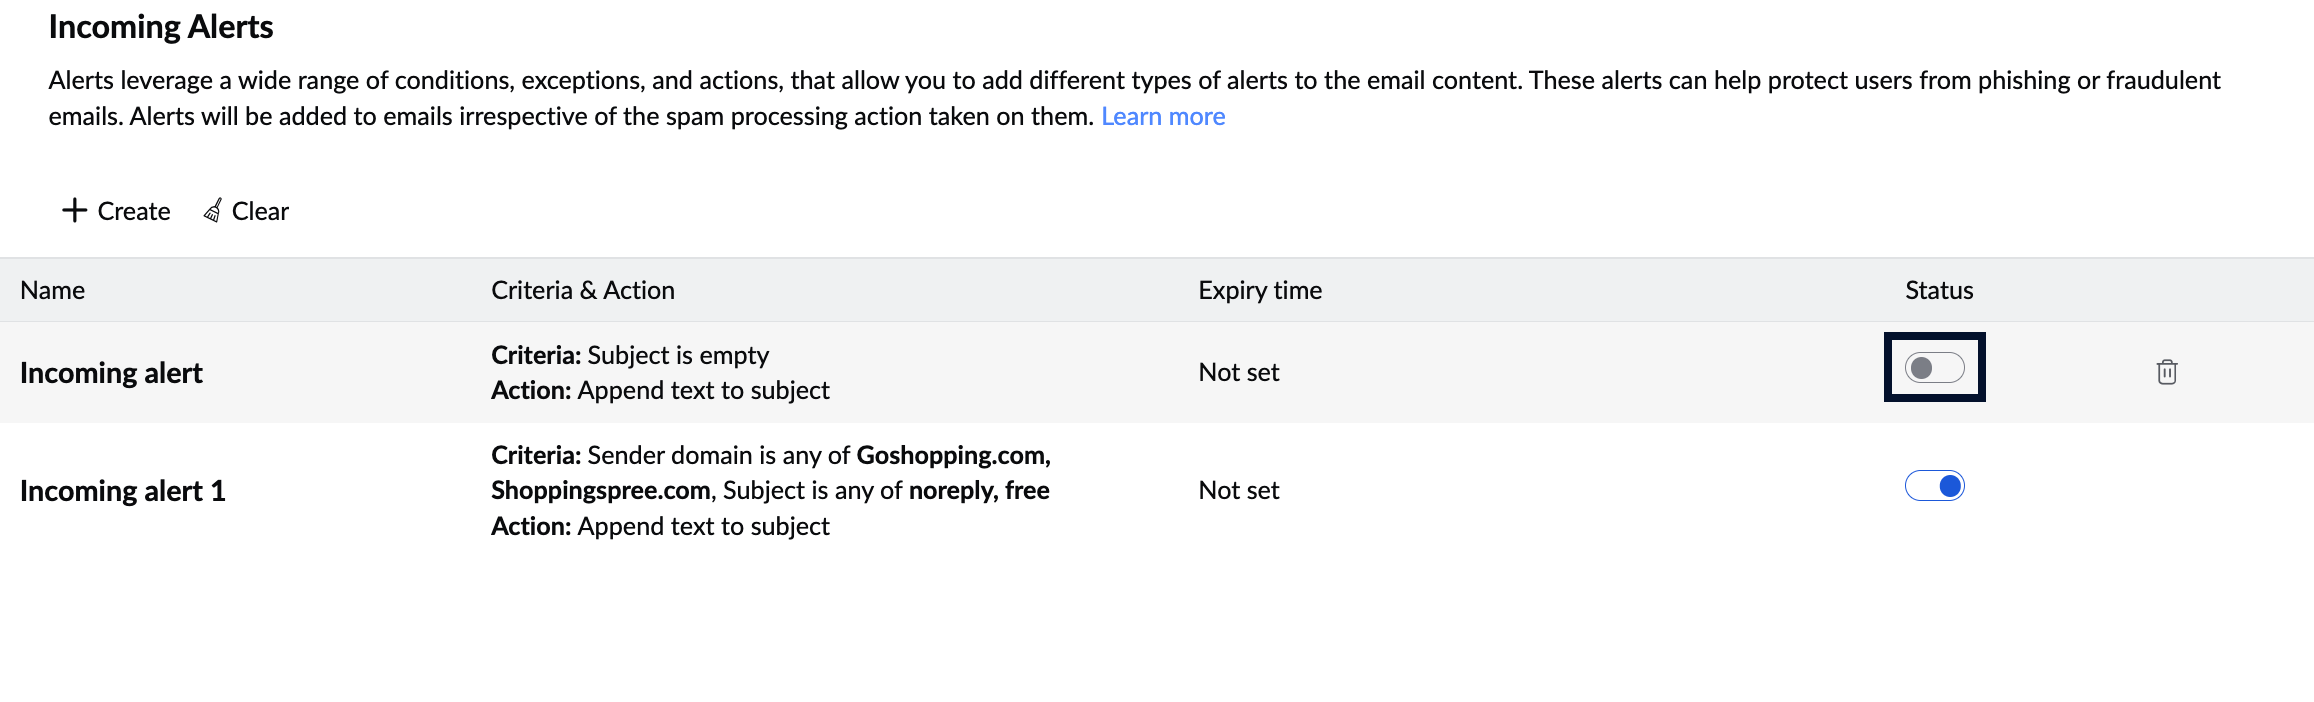Disable the Incoming alert 1 status toggle
The image size is (2314, 702).
click(1934, 486)
